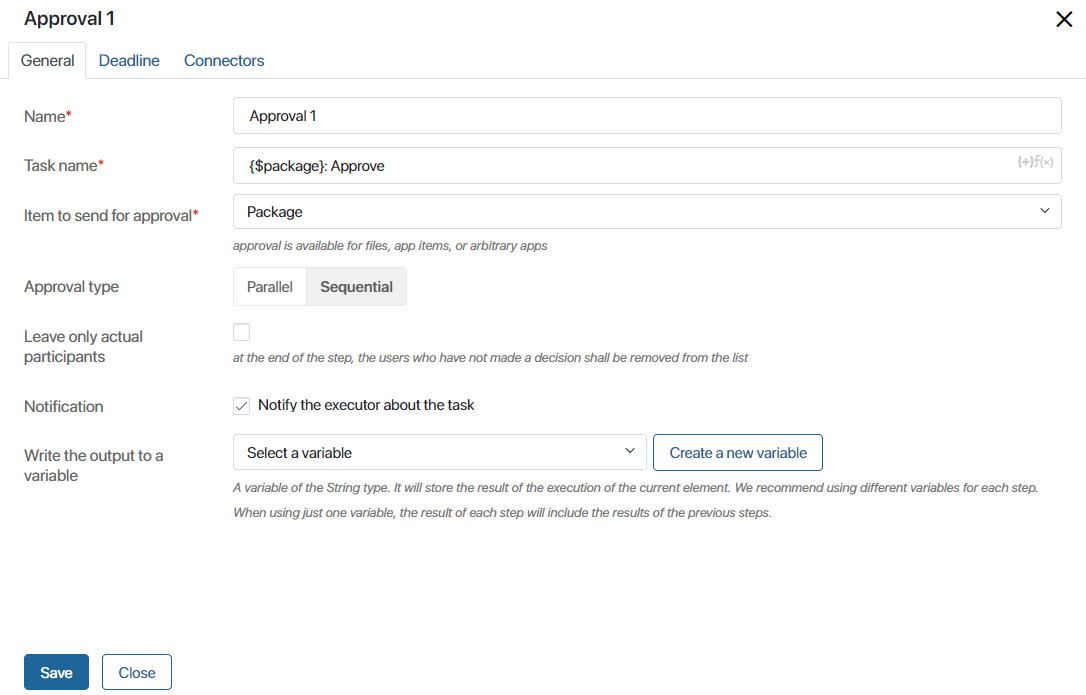Click the chevron arrow in Package field
This screenshot has width=1086, height=695.
point(1044,211)
